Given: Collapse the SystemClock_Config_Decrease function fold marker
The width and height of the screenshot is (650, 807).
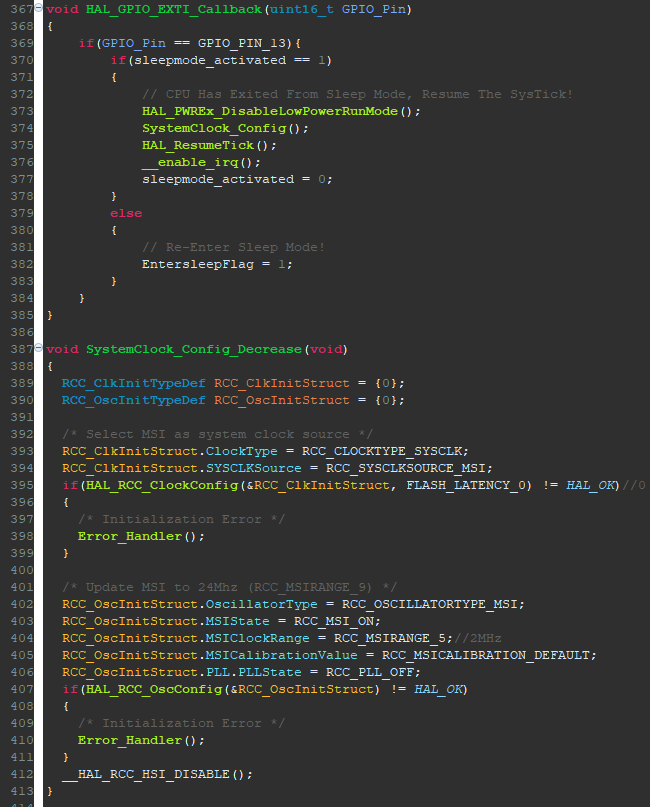Looking at the screenshot, I should (38, 347).
